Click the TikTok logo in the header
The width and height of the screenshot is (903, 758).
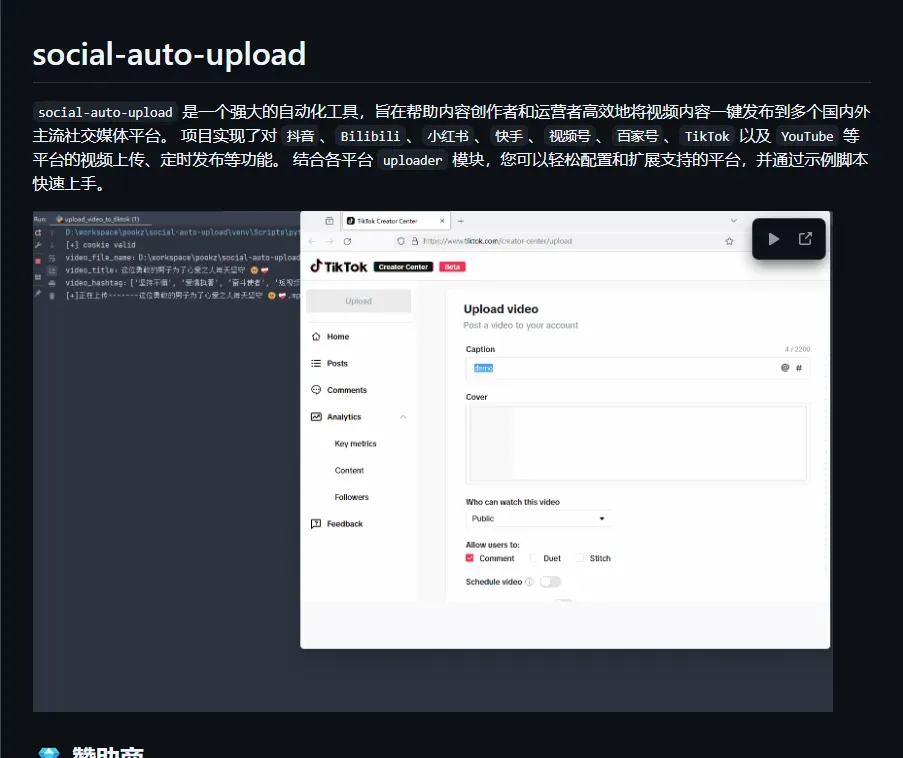pos(339,266)
